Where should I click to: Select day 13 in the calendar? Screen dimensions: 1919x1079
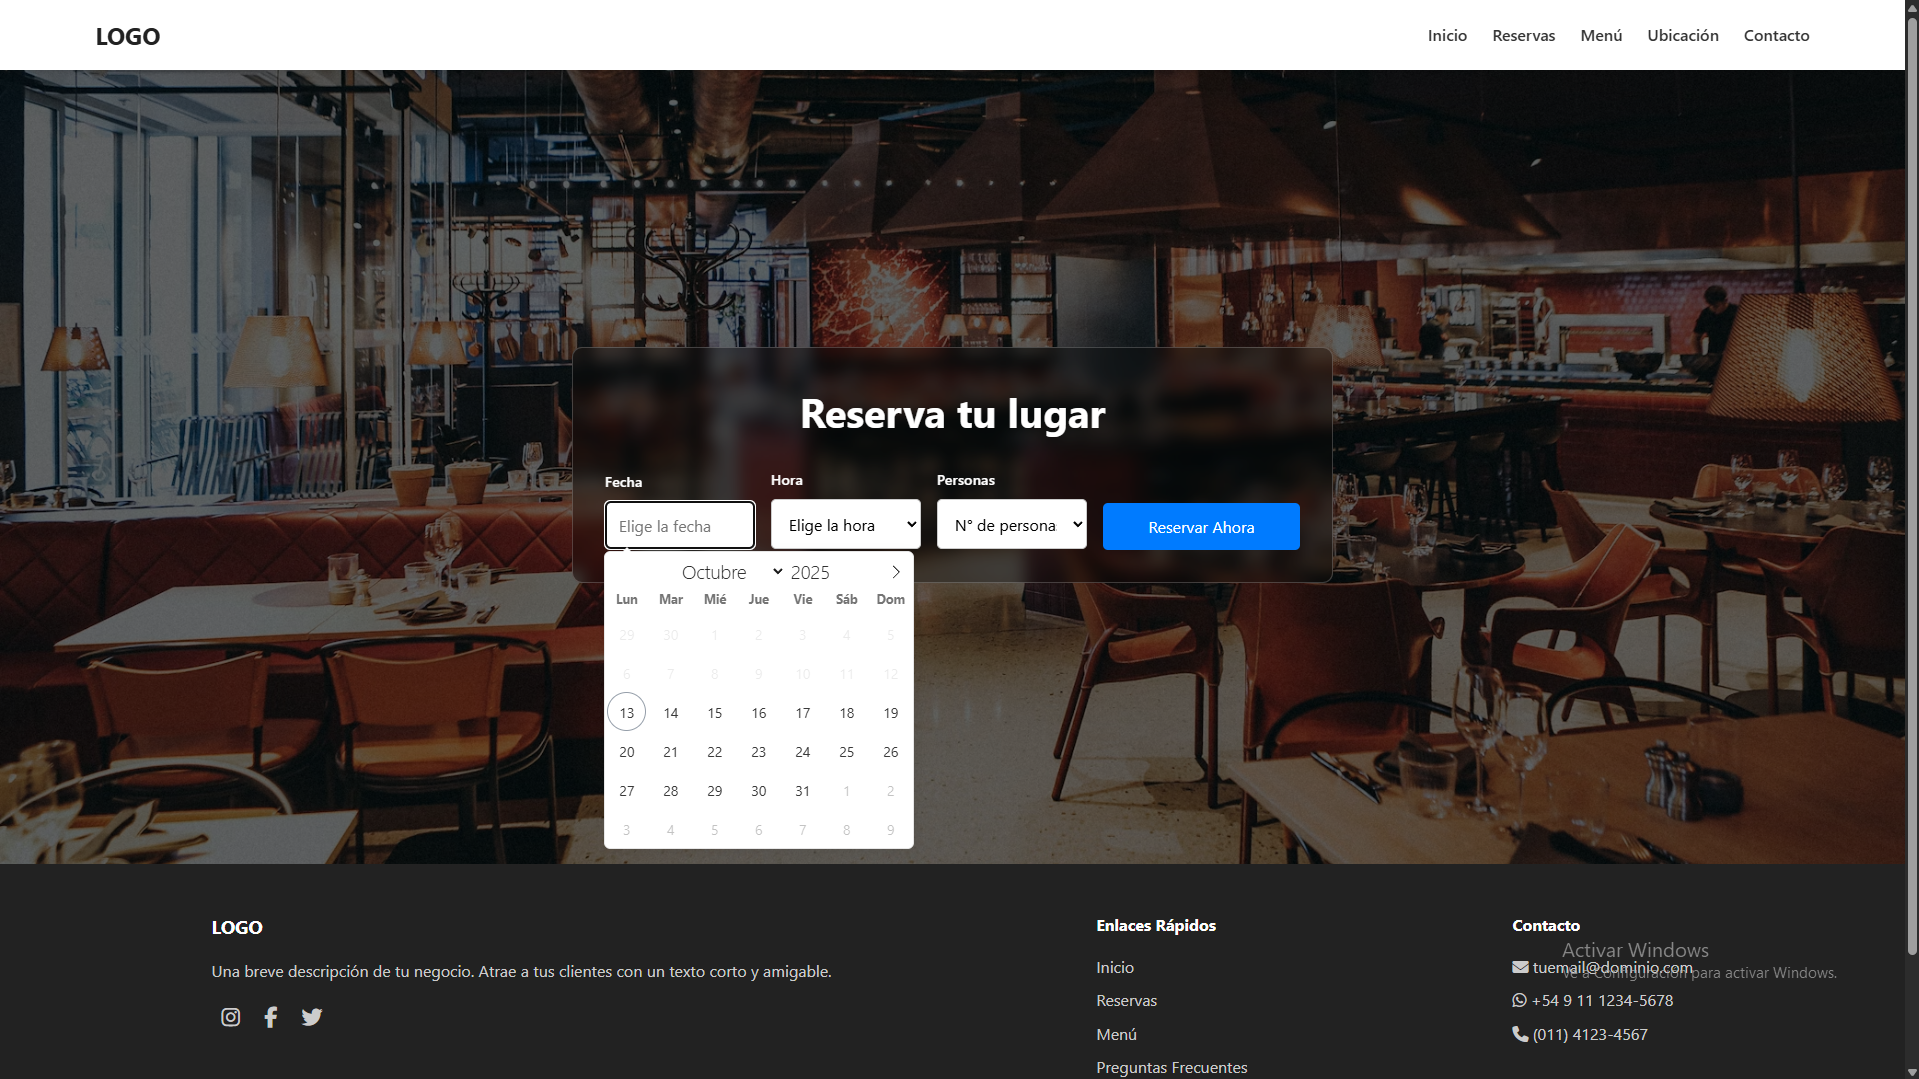pos(627,713)
